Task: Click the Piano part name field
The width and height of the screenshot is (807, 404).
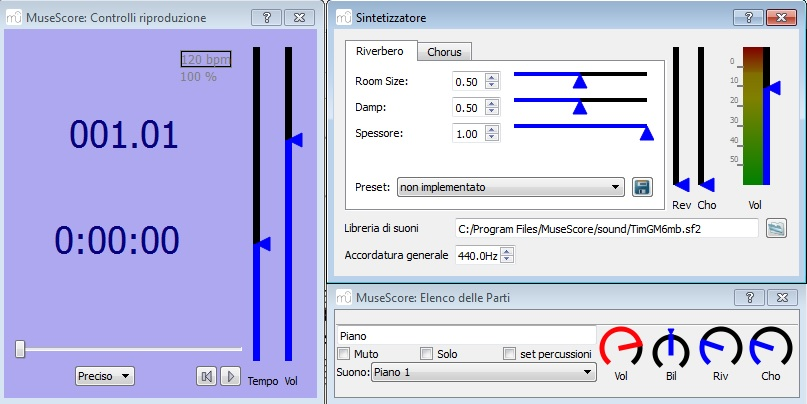Action: [x=465, y=336]
